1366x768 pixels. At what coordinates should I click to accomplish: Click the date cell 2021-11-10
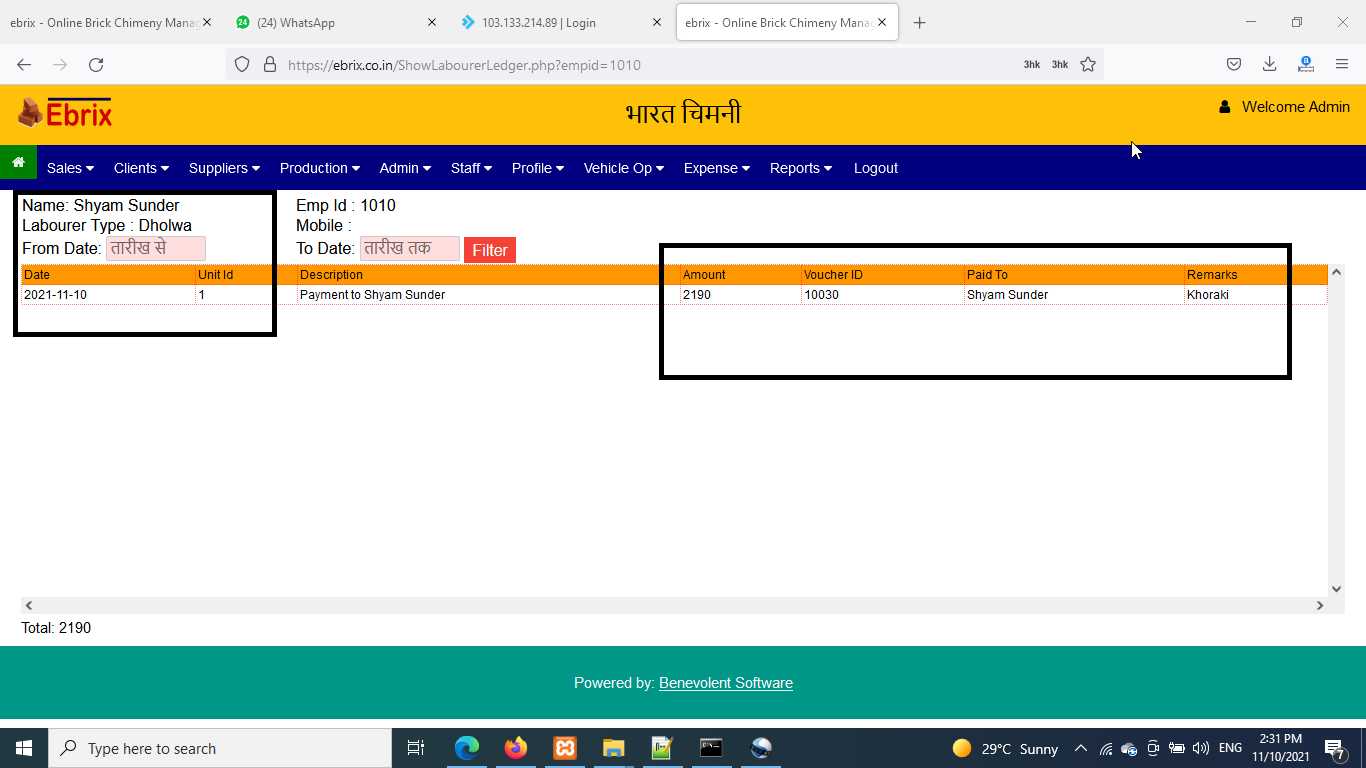[108, 295]
